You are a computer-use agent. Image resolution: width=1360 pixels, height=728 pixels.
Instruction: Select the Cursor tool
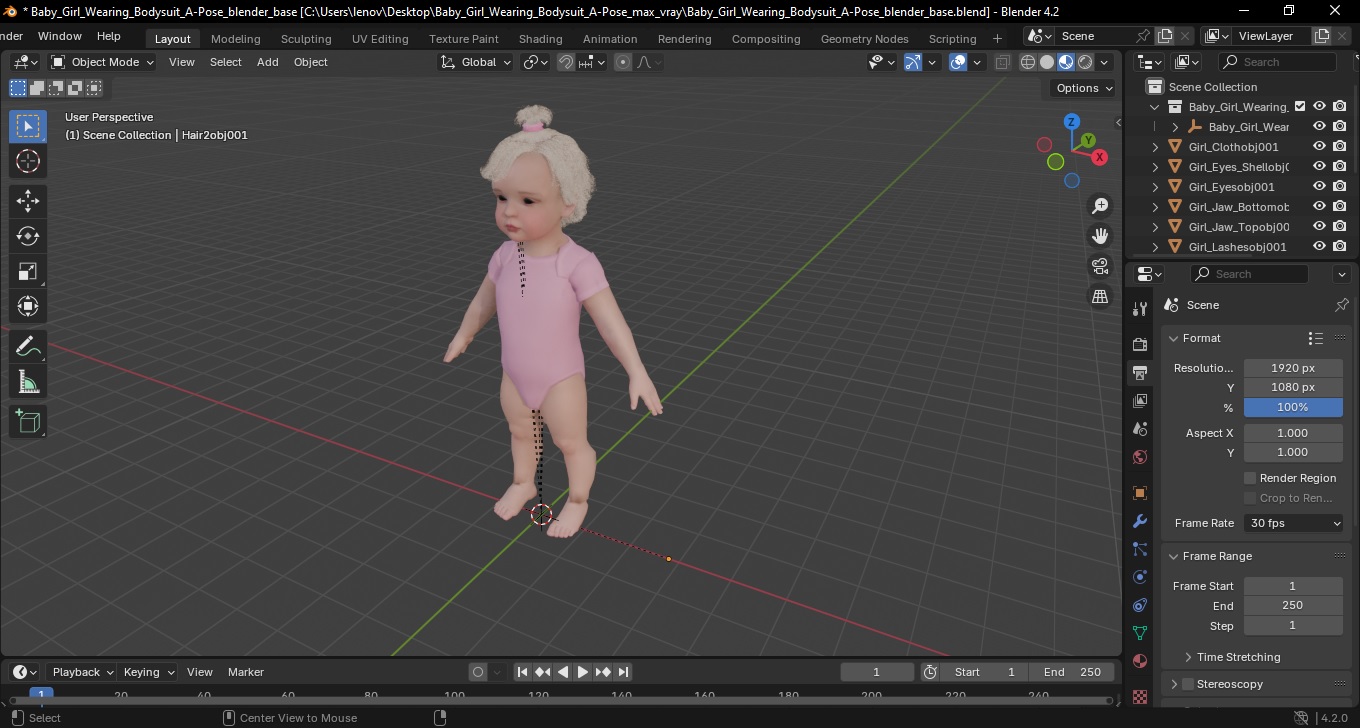(28, 161)
